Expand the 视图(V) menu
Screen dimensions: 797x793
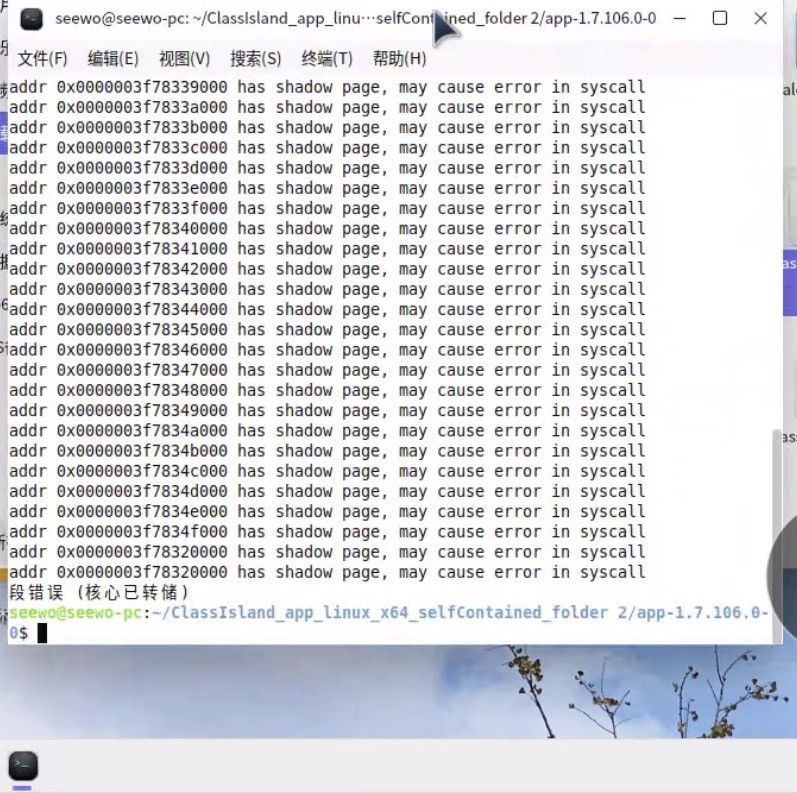tap(184, 58)
